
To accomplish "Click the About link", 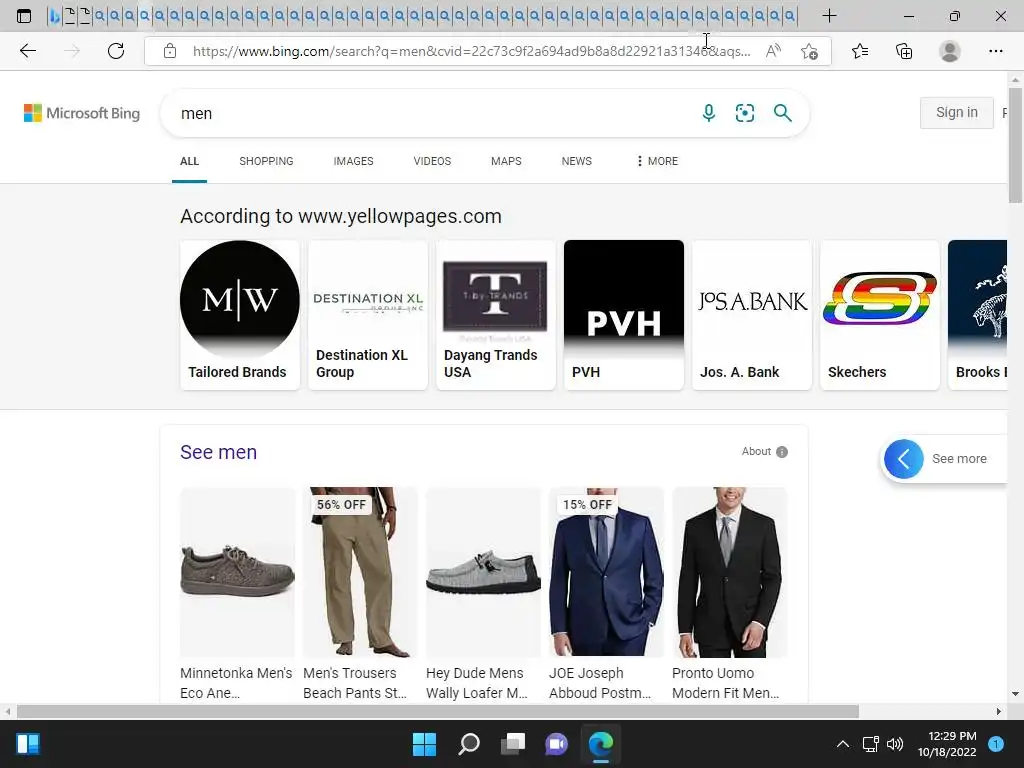I will click(x=756, y=451).
